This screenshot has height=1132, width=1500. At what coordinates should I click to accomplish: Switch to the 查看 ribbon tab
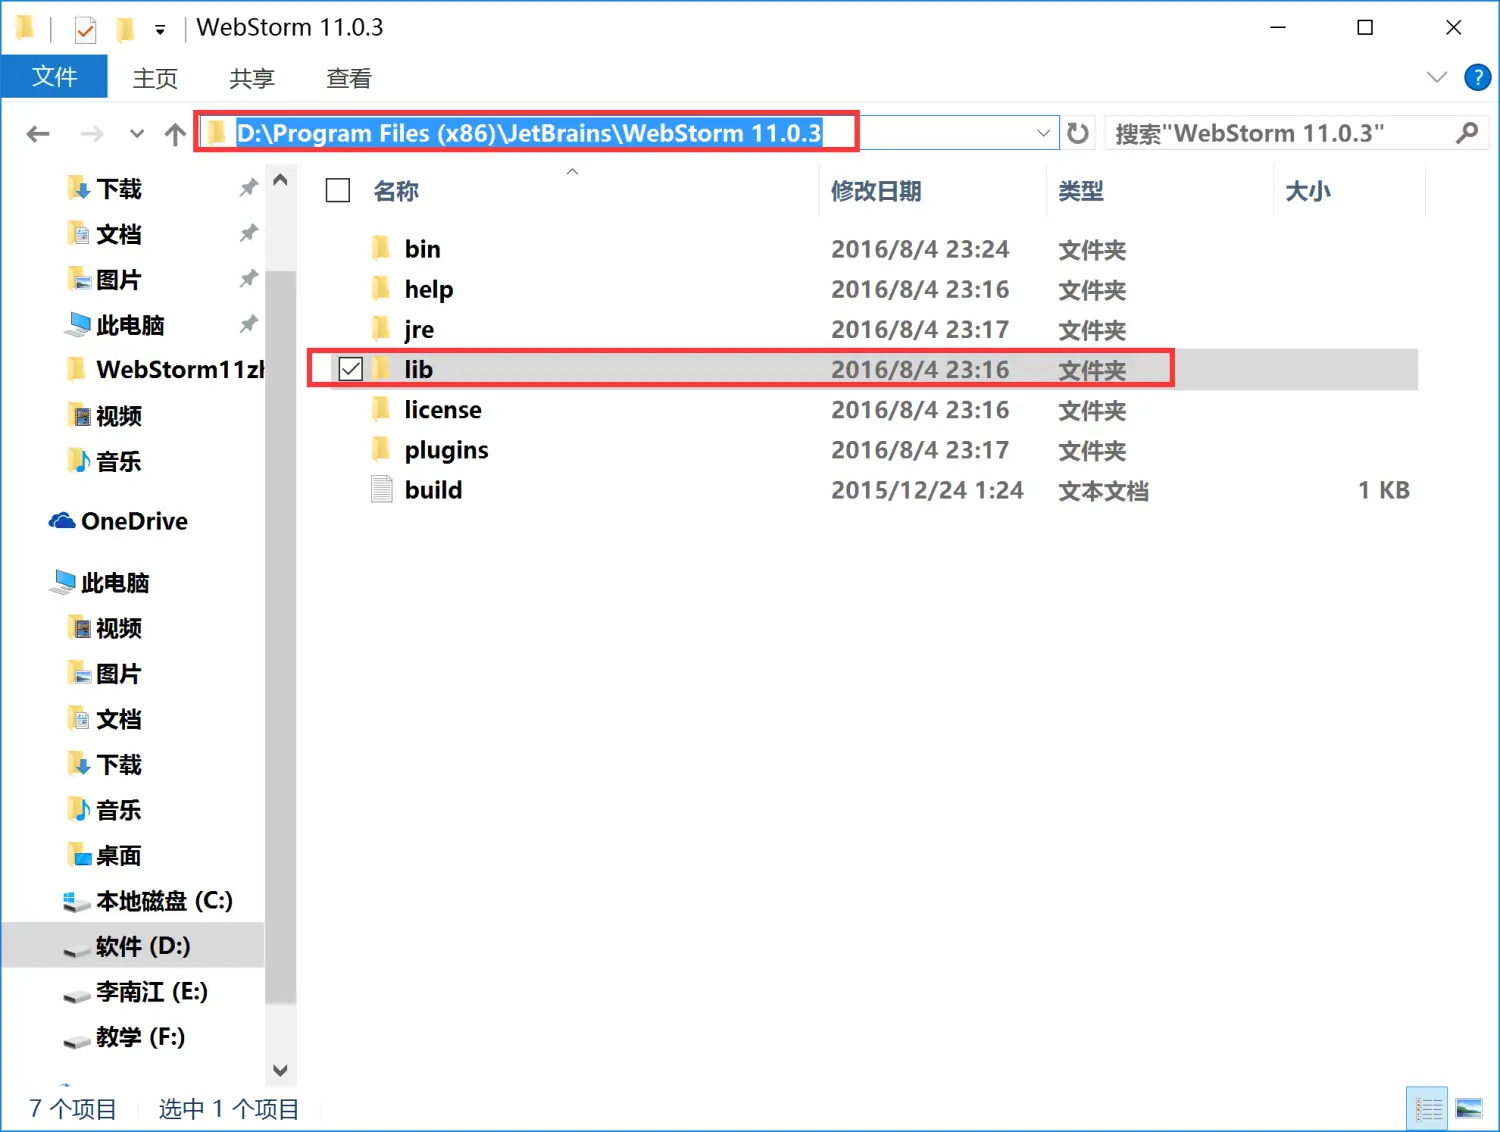tap(349, 78)
